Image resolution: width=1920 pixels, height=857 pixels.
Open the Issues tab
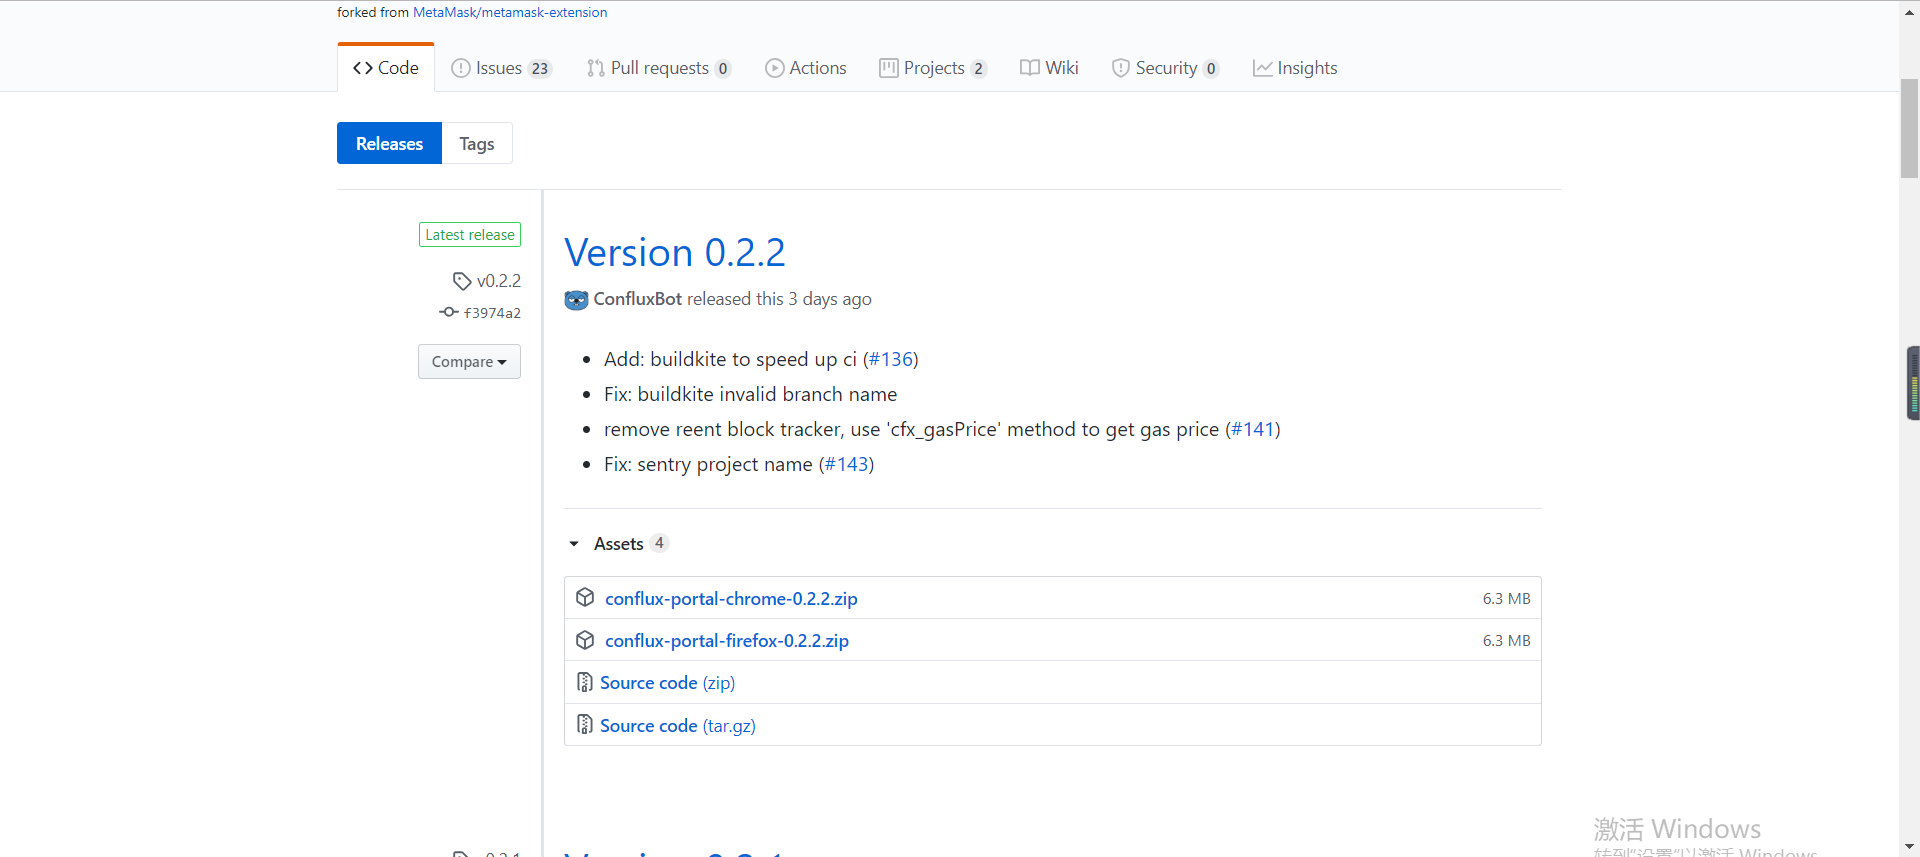pyautogui.click(x=501, y=68)
